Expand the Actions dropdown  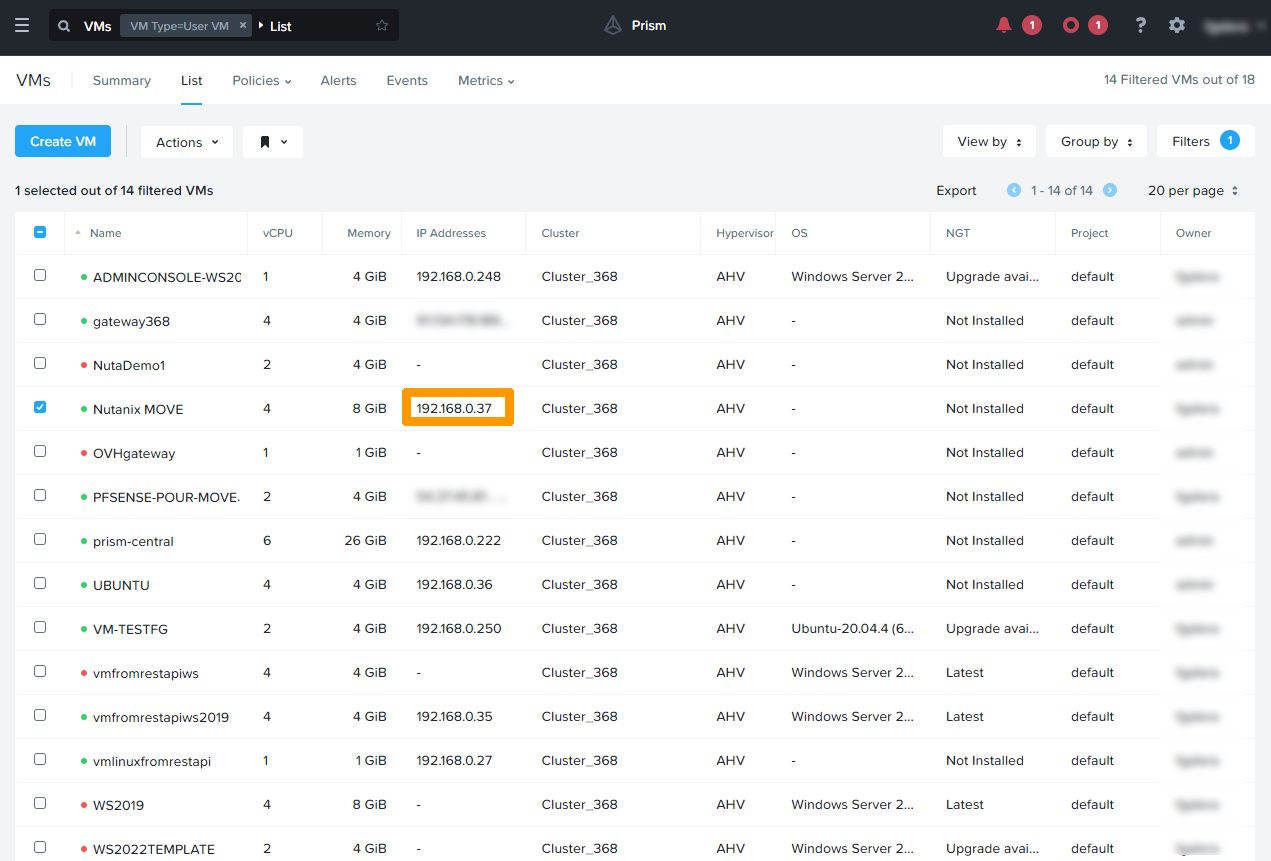tap(187, 142)
